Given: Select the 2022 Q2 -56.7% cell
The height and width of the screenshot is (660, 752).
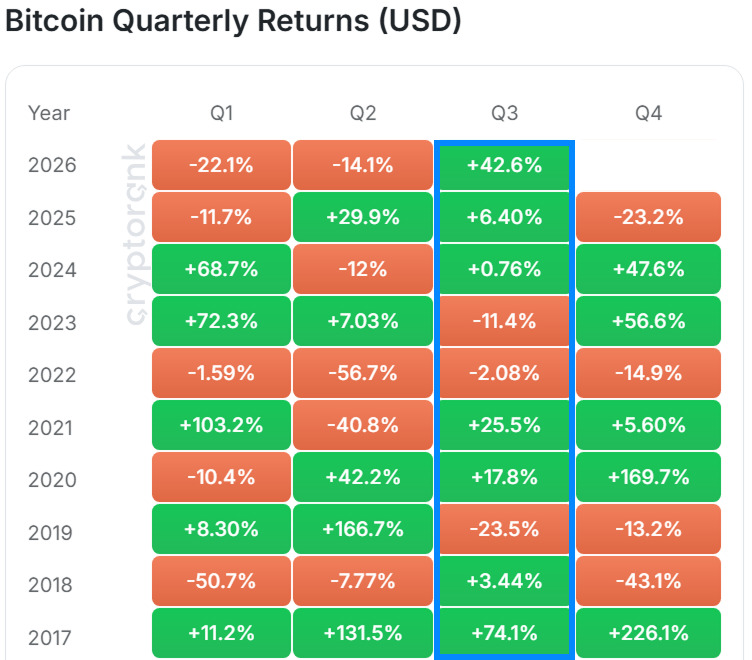Looking at the screenshot, I should pyautogui.click(x=363, y=373).
